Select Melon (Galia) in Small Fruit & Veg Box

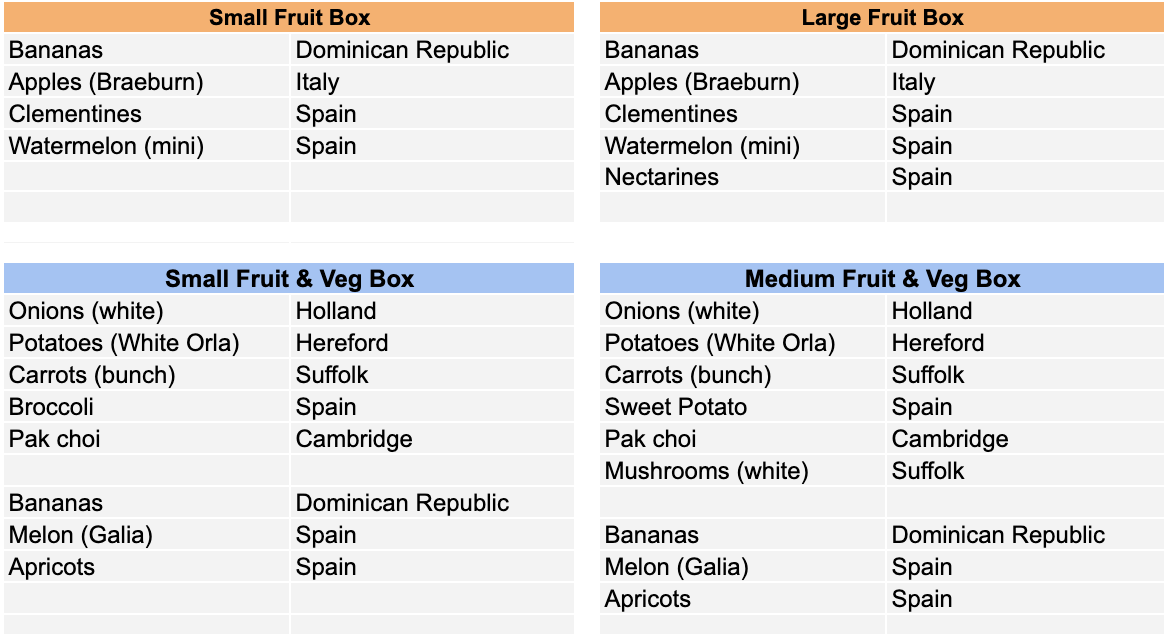pyautogui.click(x=146, y=534)
